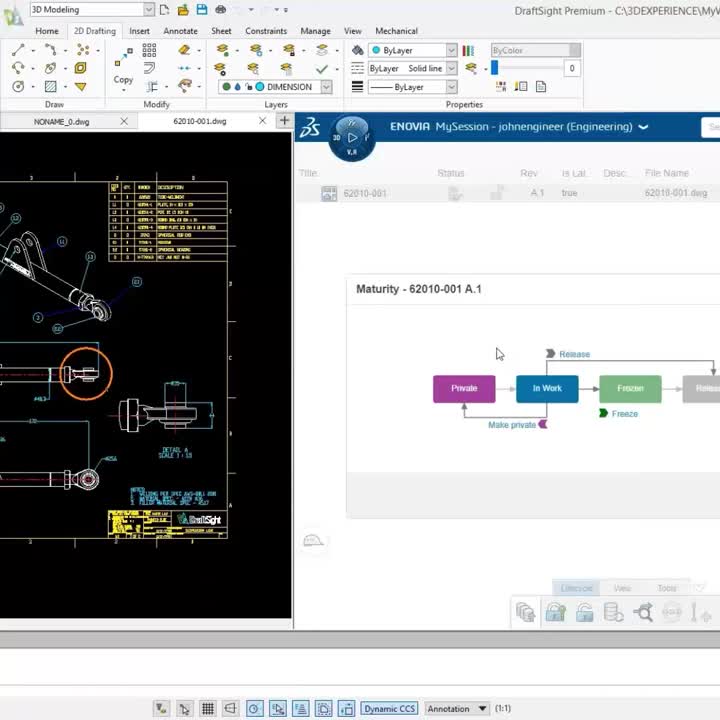Toggle Entity Tracking in status bar
Image resolution: width=720 pixels, height=720 pixels.
point(301,709)
